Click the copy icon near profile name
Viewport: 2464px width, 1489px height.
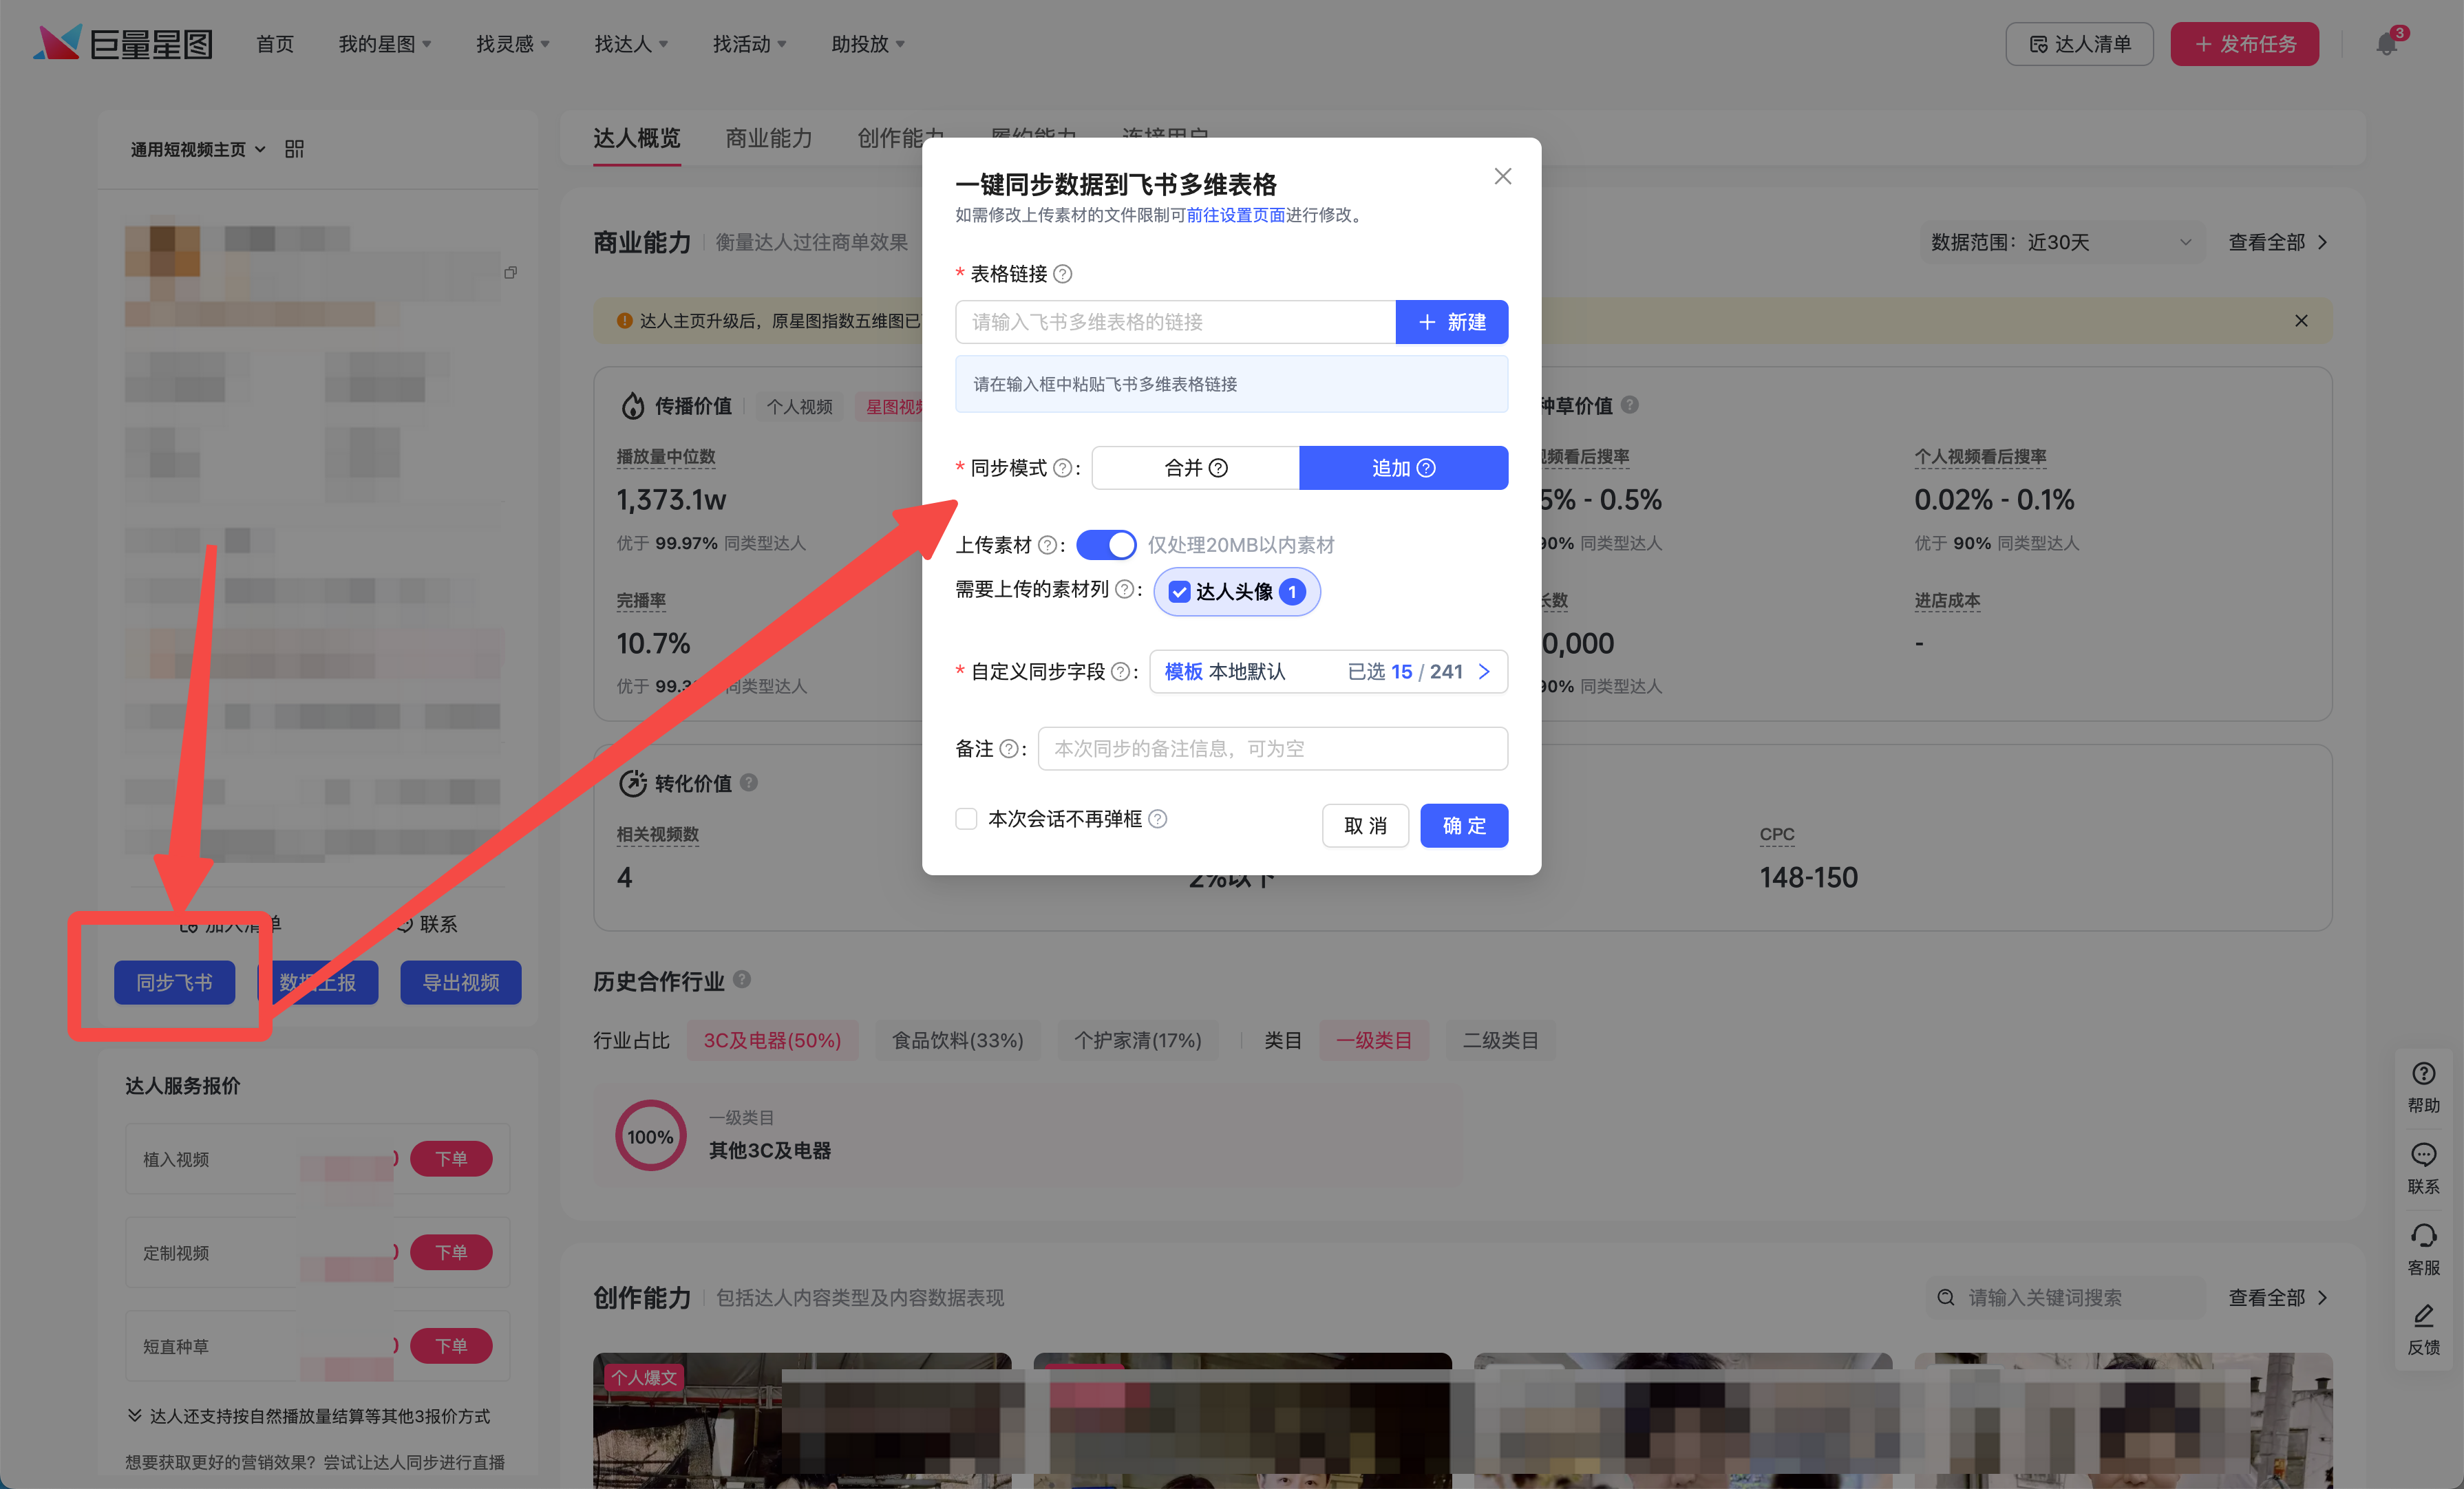pyautogui.click(x=510, y=272)
